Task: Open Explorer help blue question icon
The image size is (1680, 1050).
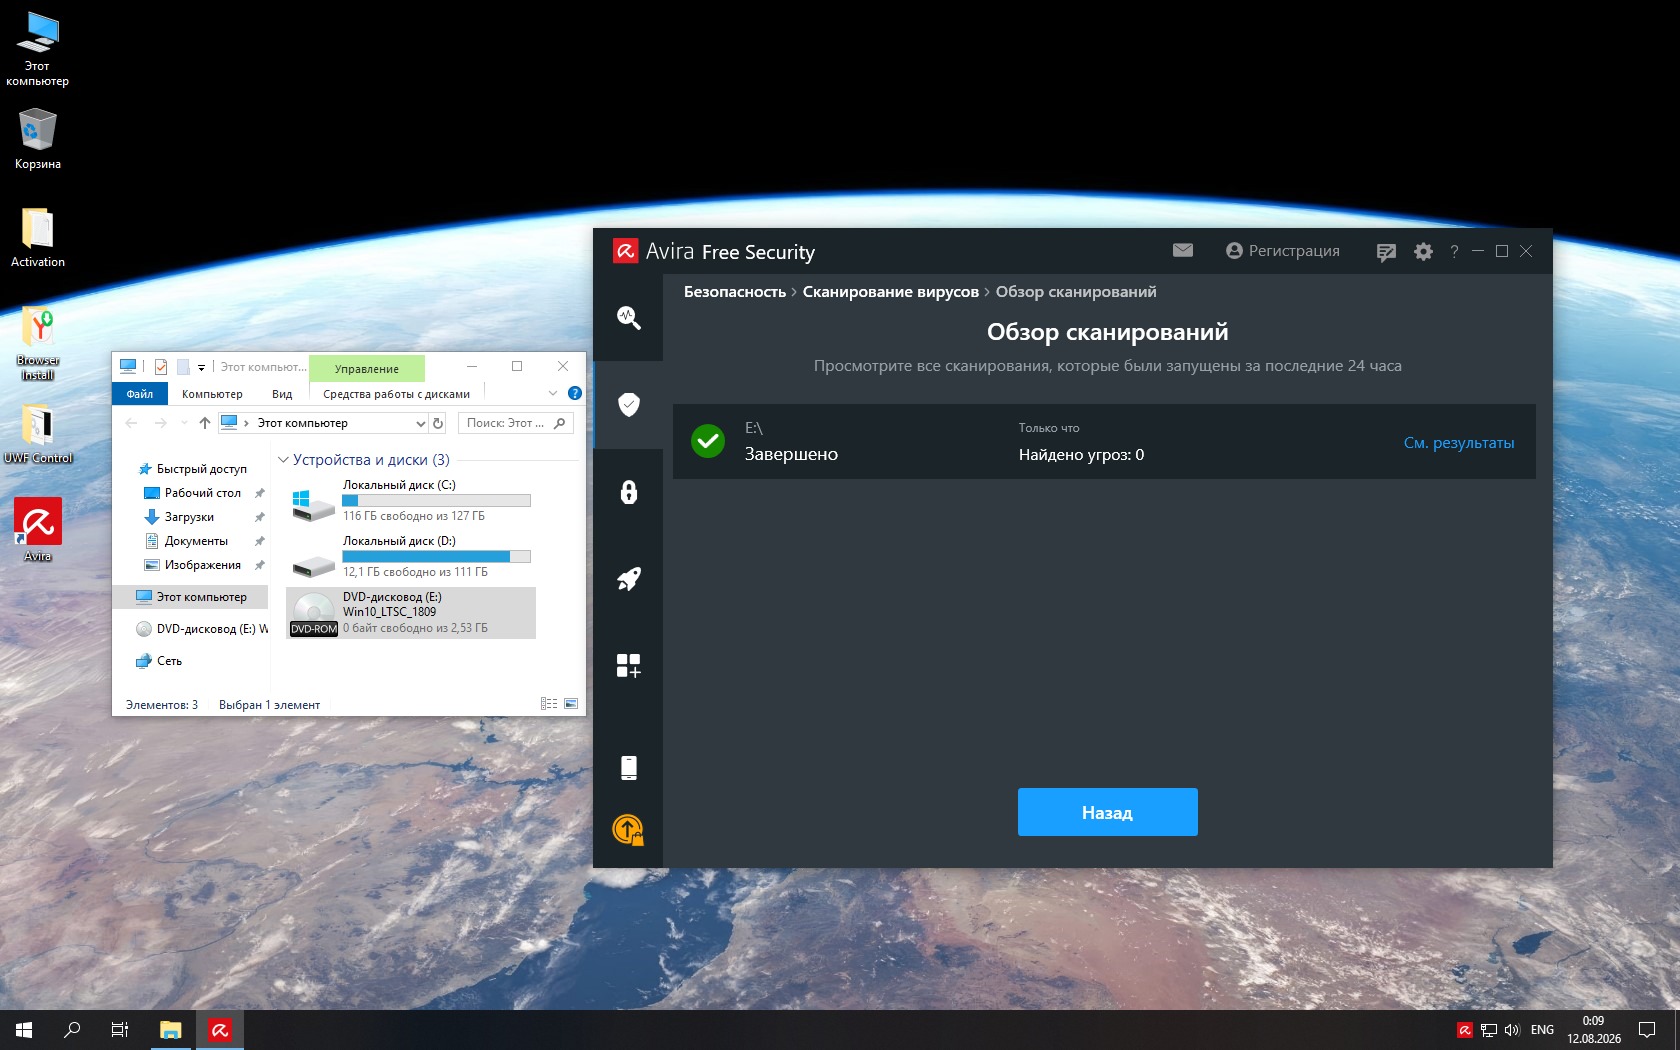Action: 575,393
